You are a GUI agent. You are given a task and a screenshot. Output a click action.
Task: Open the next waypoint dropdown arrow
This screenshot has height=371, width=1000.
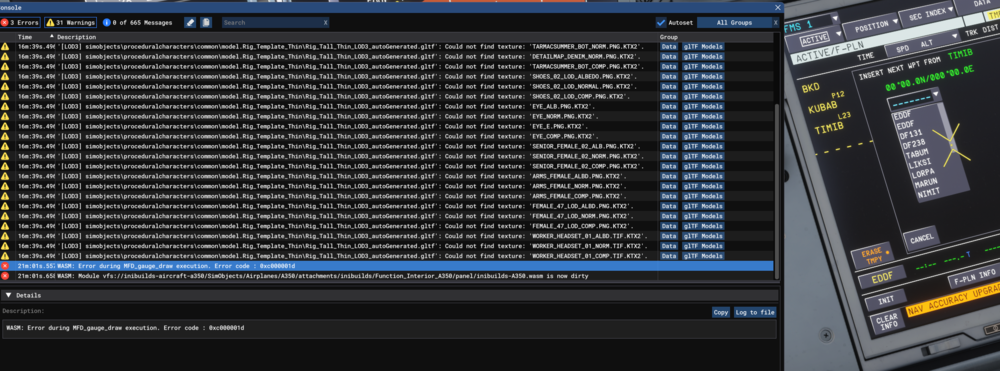click(x=936, y=95)
